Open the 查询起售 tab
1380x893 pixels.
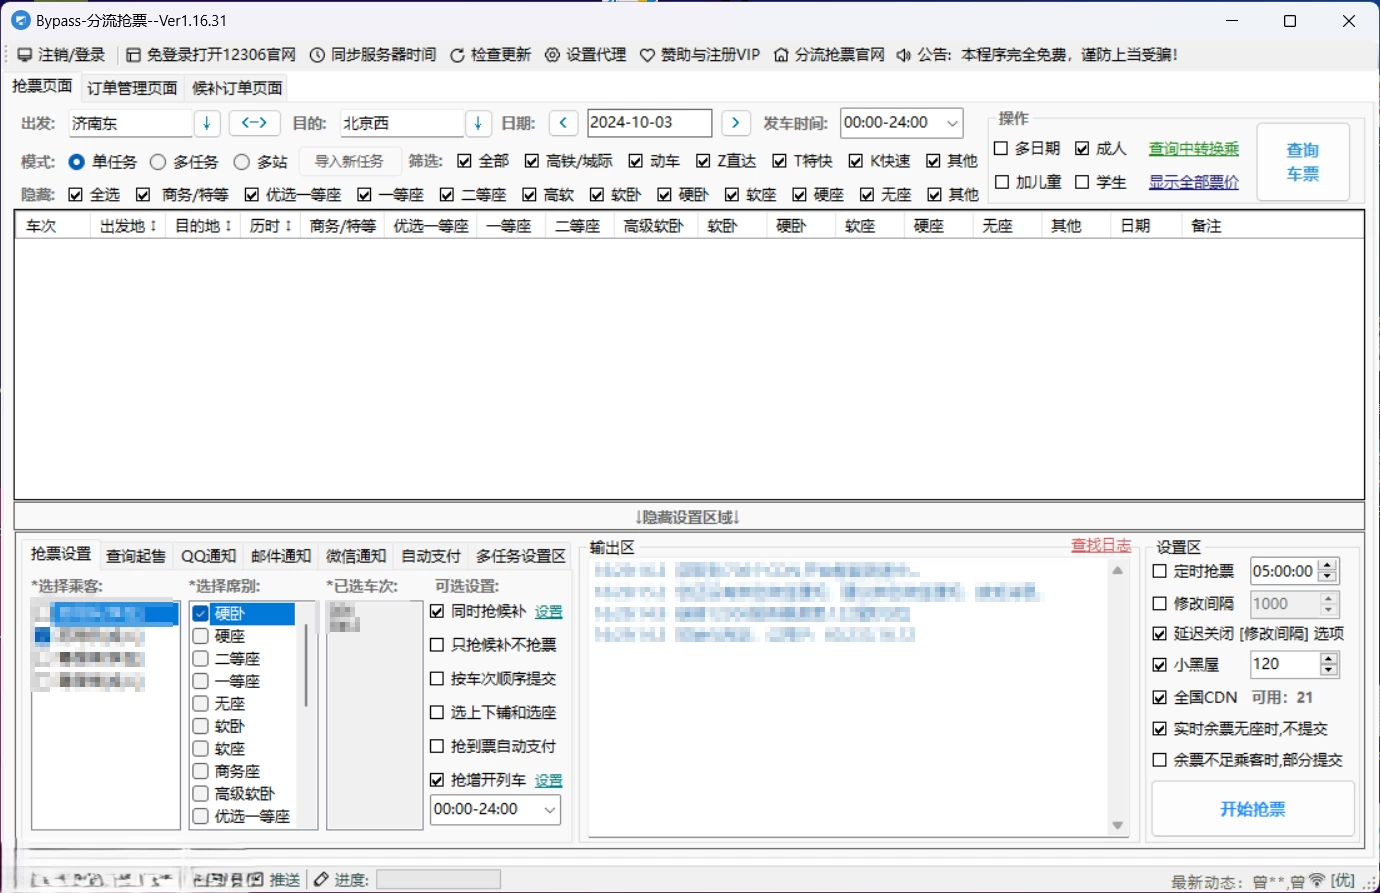136,556
